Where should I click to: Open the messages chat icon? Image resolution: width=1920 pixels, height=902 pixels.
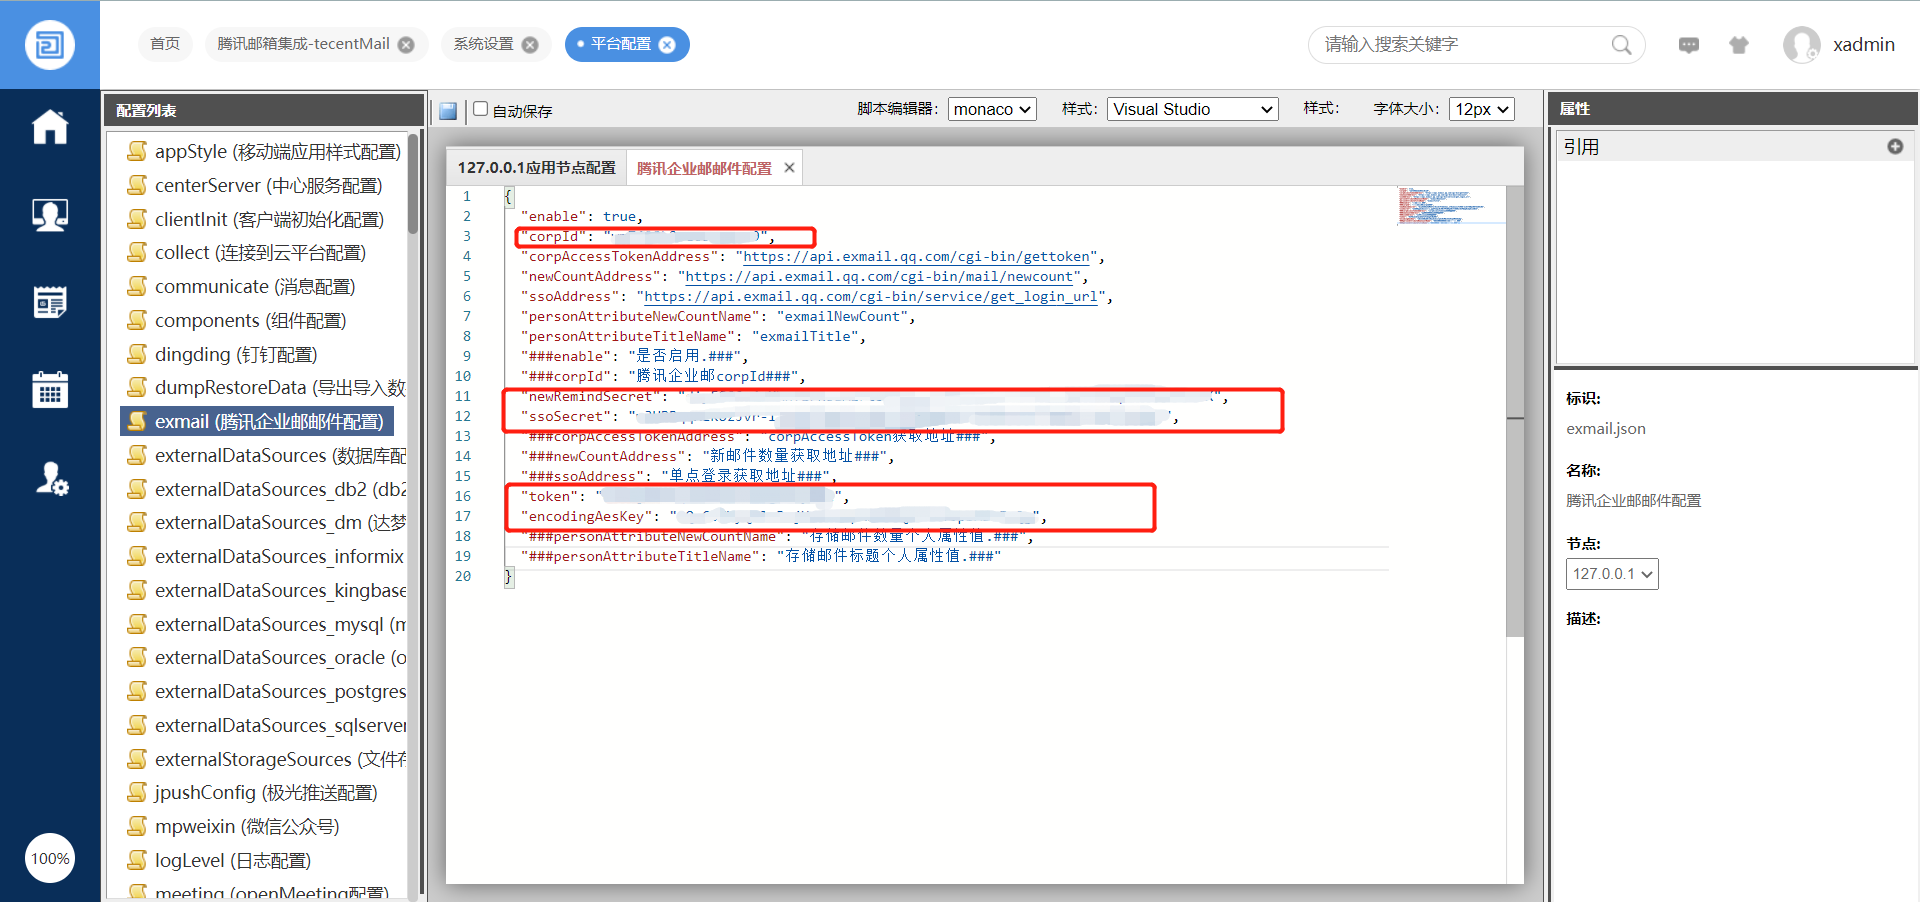click(x=1689, y=45)
